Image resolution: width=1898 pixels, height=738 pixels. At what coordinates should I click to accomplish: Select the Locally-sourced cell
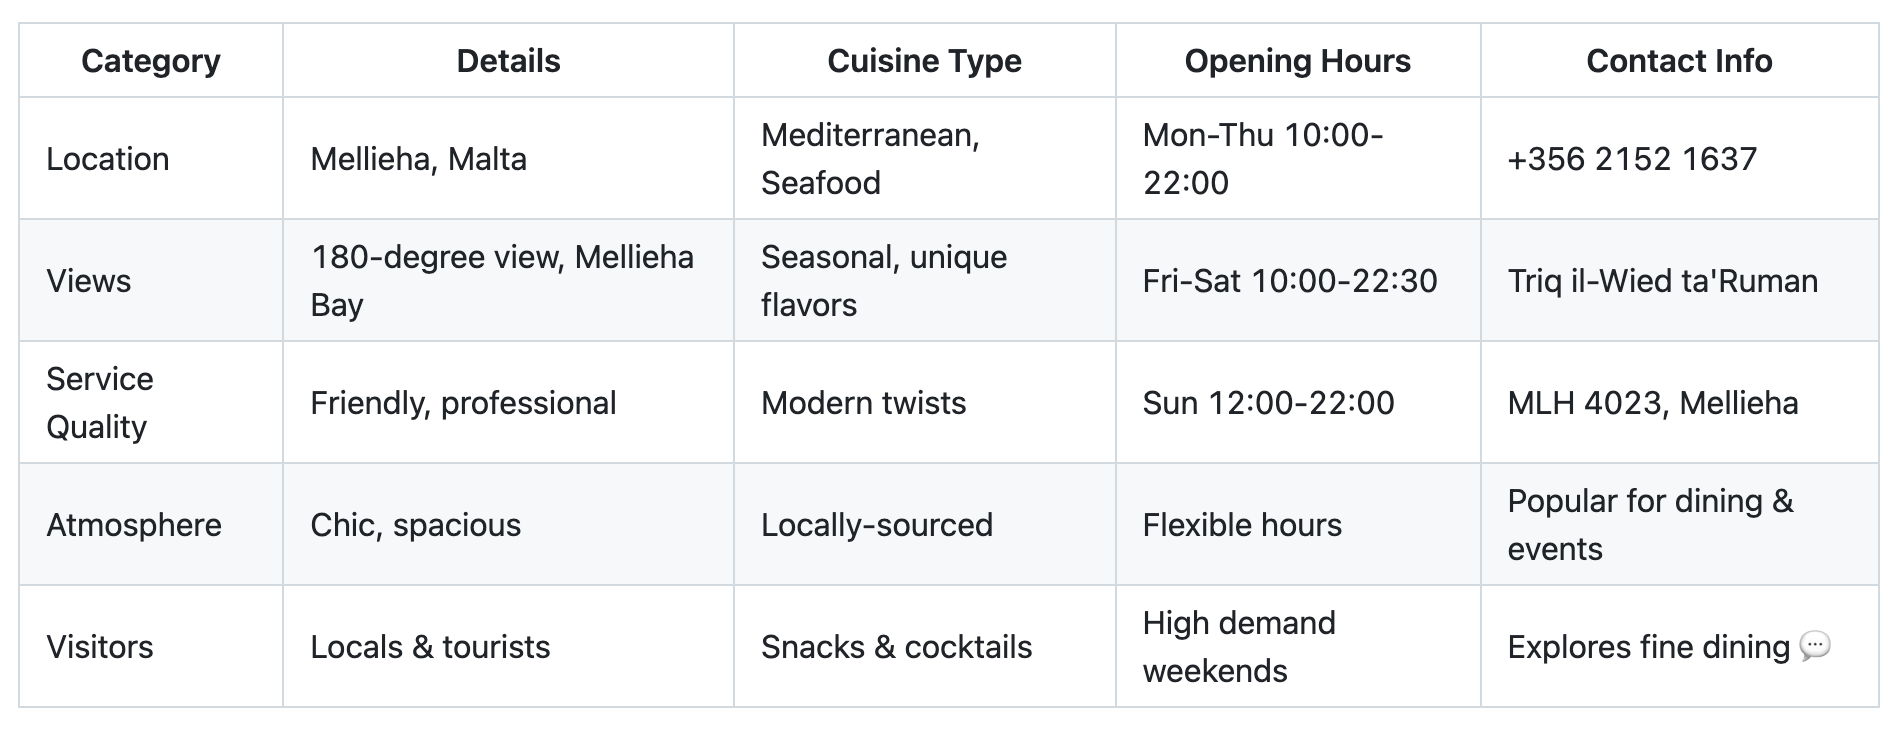925,524
